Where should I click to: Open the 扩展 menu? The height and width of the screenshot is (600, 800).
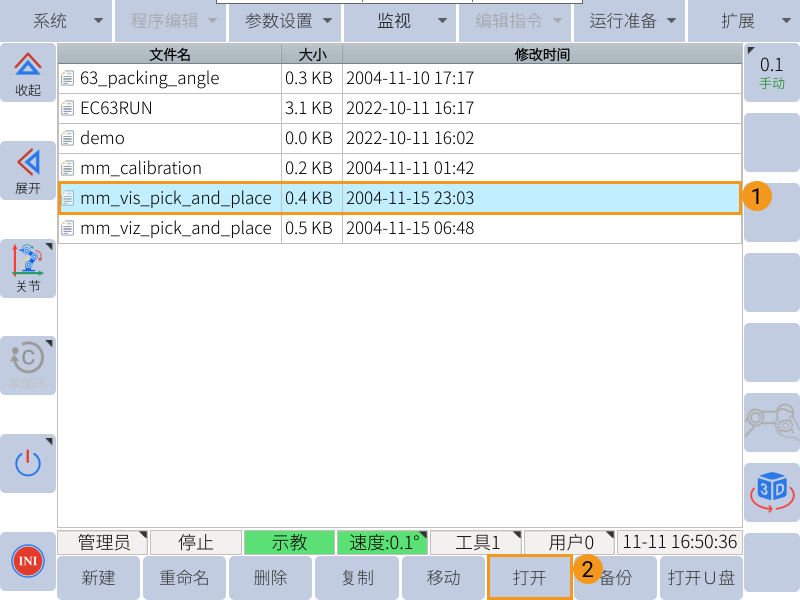click(x=744, y=21)
